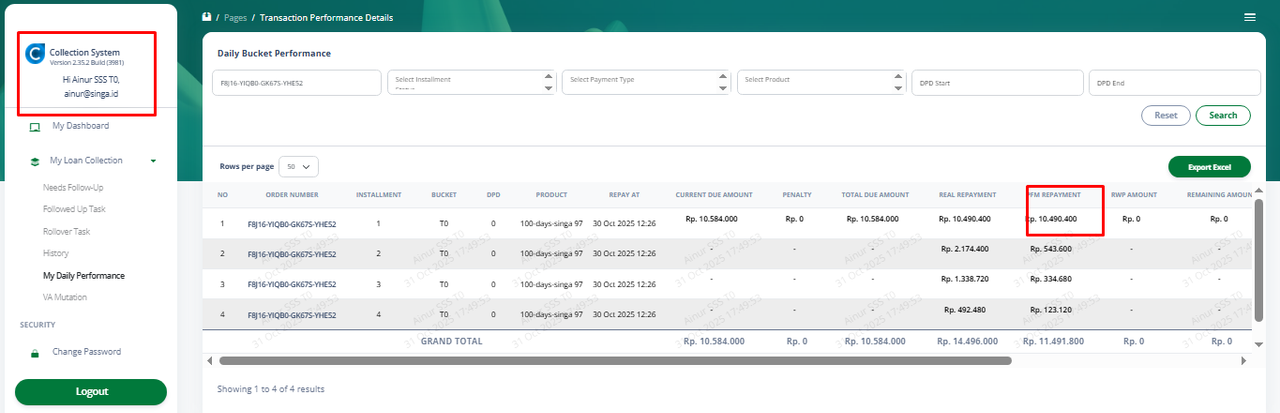
Task: Click grand total Rp. 14.496.000
Action: pyautogui.click(x=965, y=341)
